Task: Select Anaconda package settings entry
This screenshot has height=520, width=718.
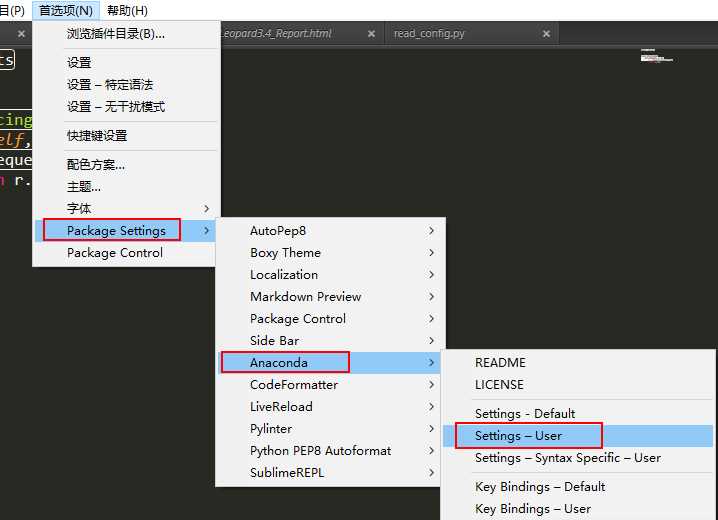Action: point(329,363)
